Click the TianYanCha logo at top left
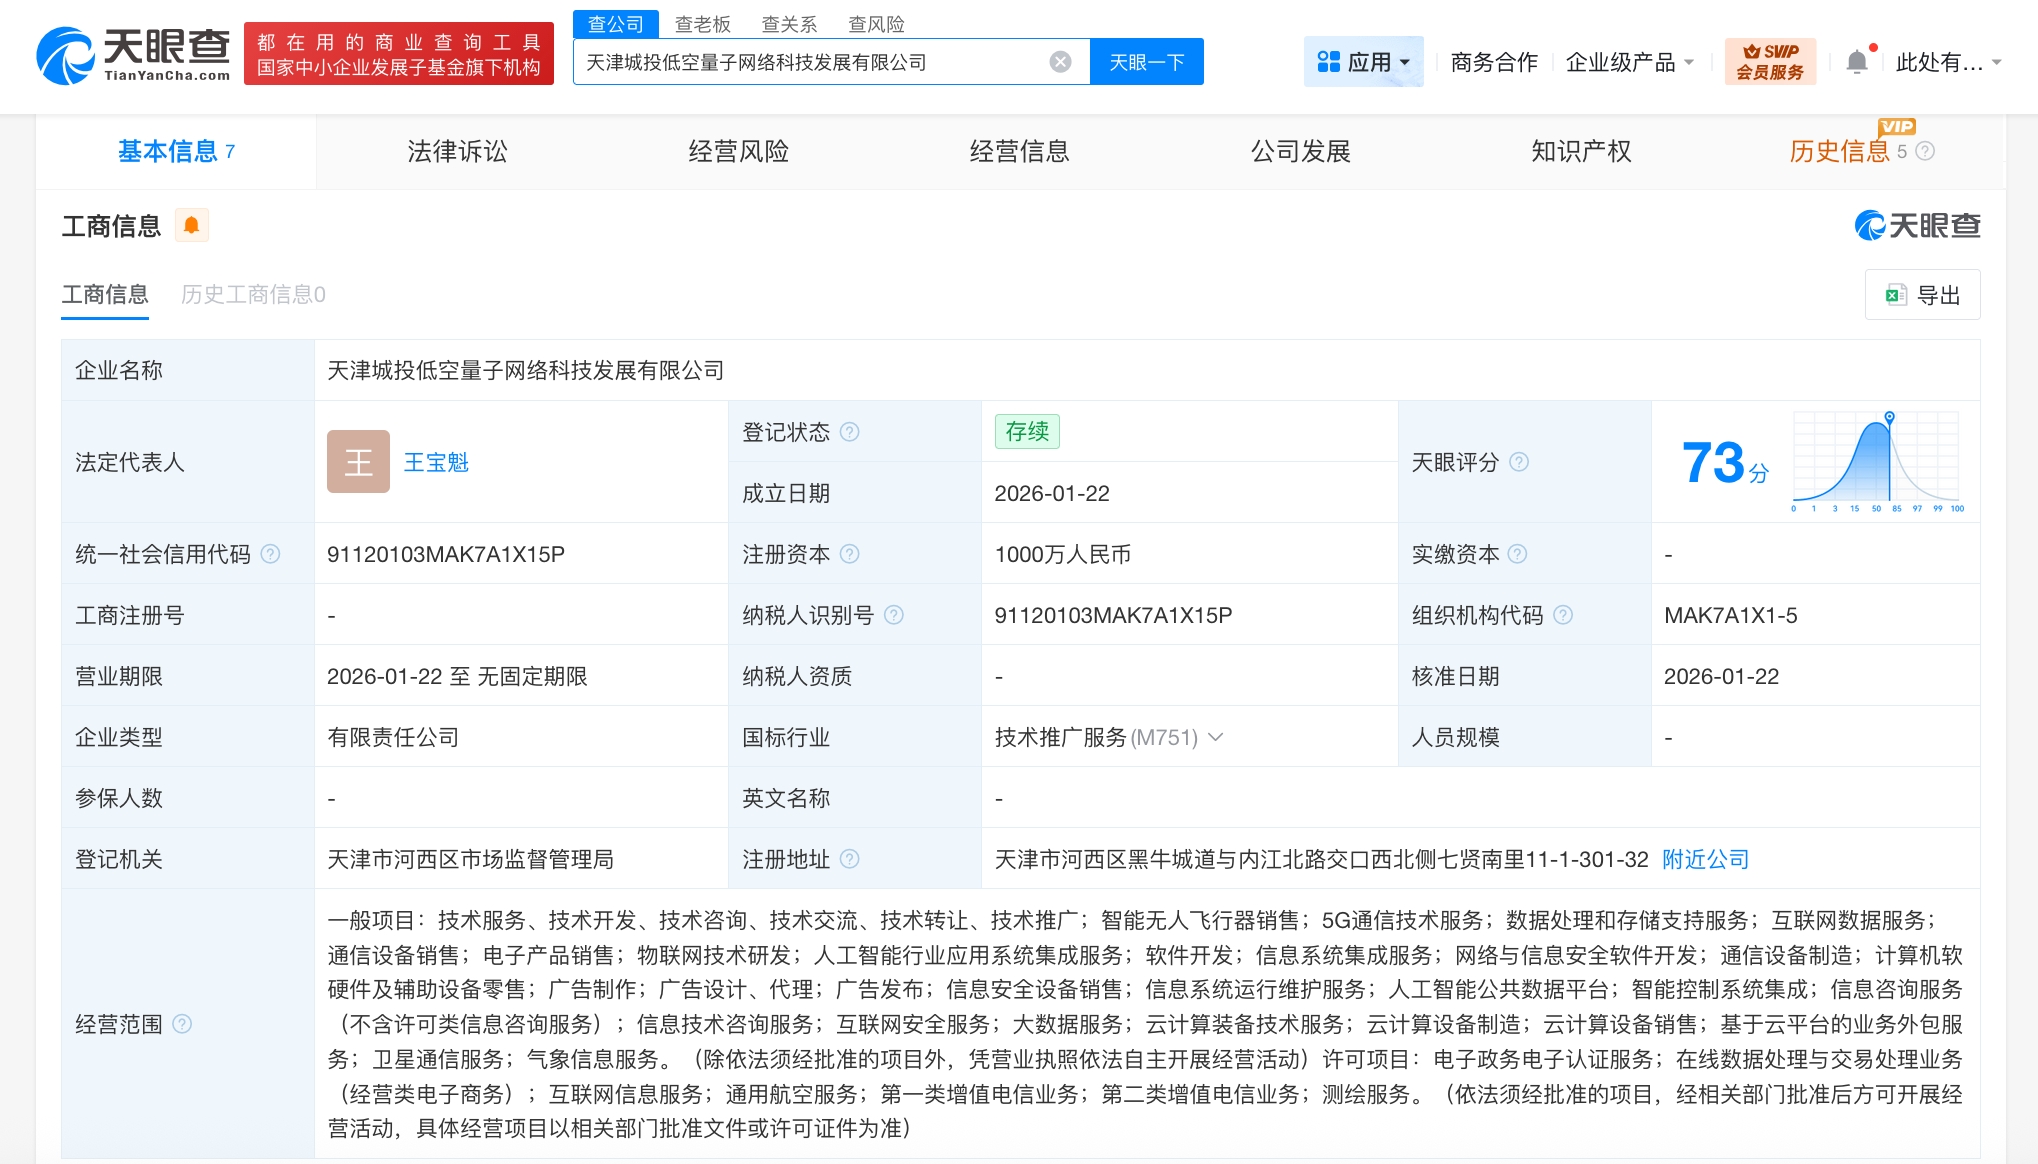Screen dimensions: 2038x1164 click(133, 55)
